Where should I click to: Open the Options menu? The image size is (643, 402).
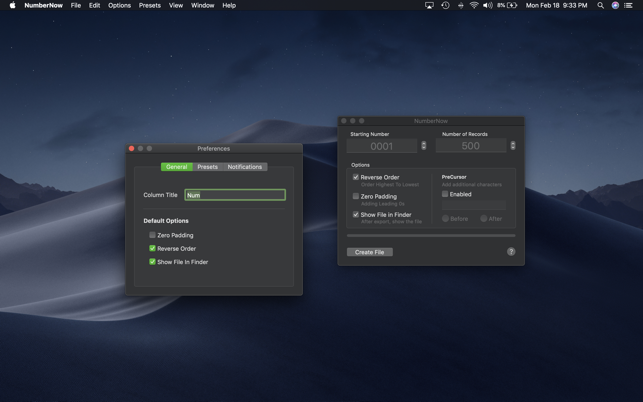119,5
